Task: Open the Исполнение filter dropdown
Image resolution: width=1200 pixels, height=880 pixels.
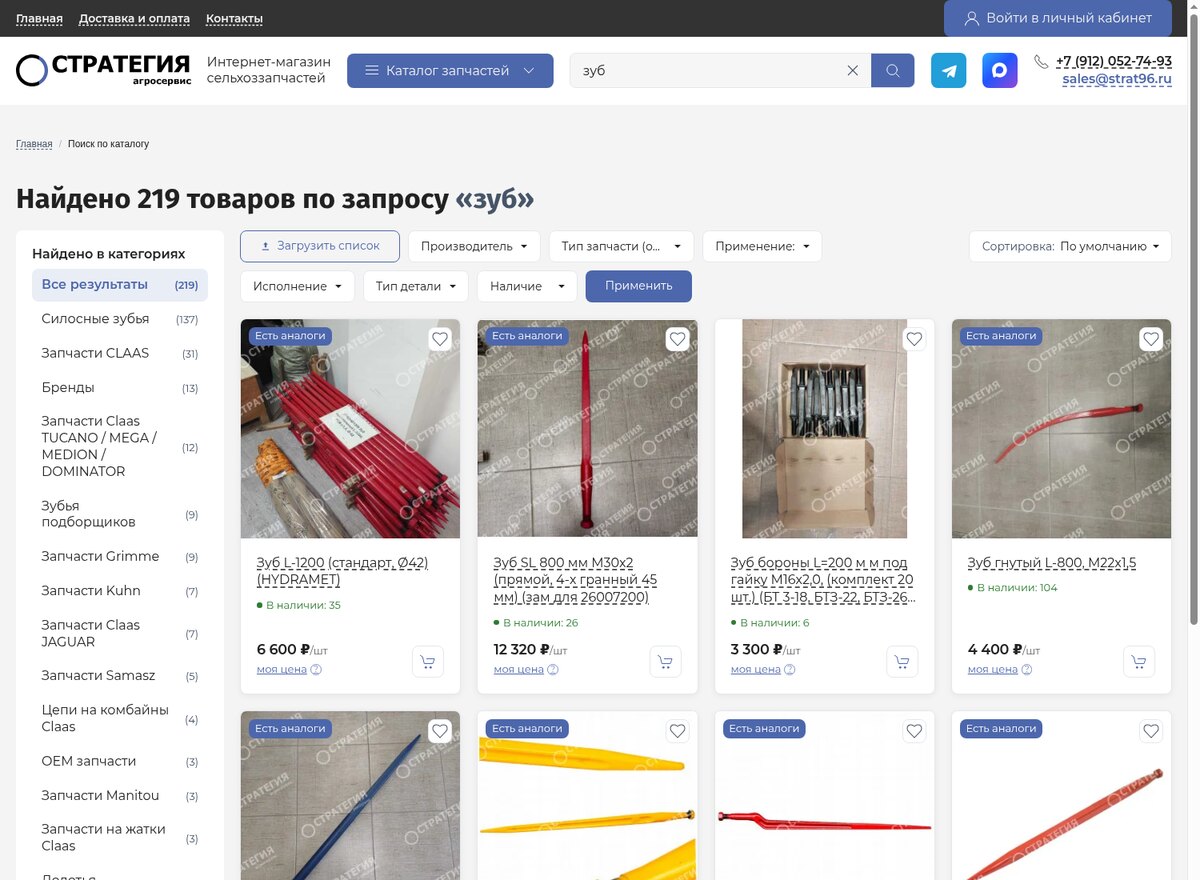Action: coord(297,286)
